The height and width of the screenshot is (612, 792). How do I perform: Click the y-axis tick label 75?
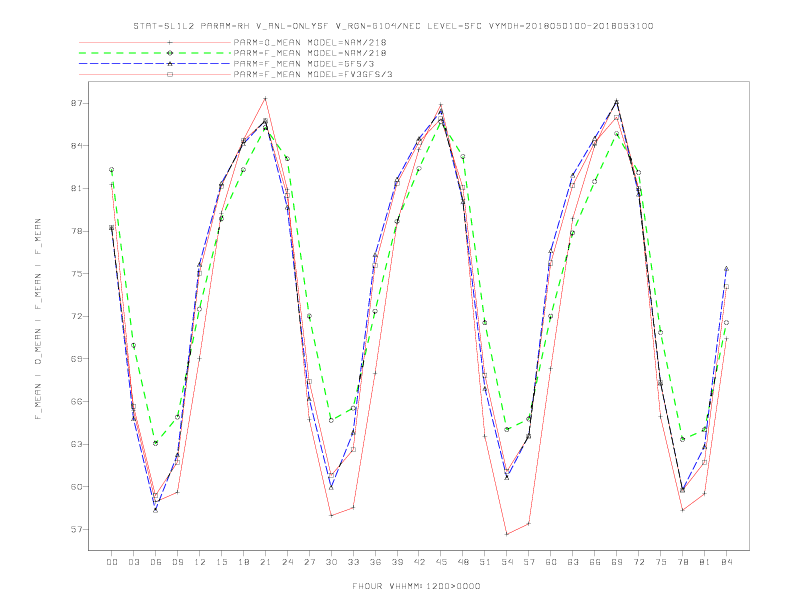click(75, 274)
